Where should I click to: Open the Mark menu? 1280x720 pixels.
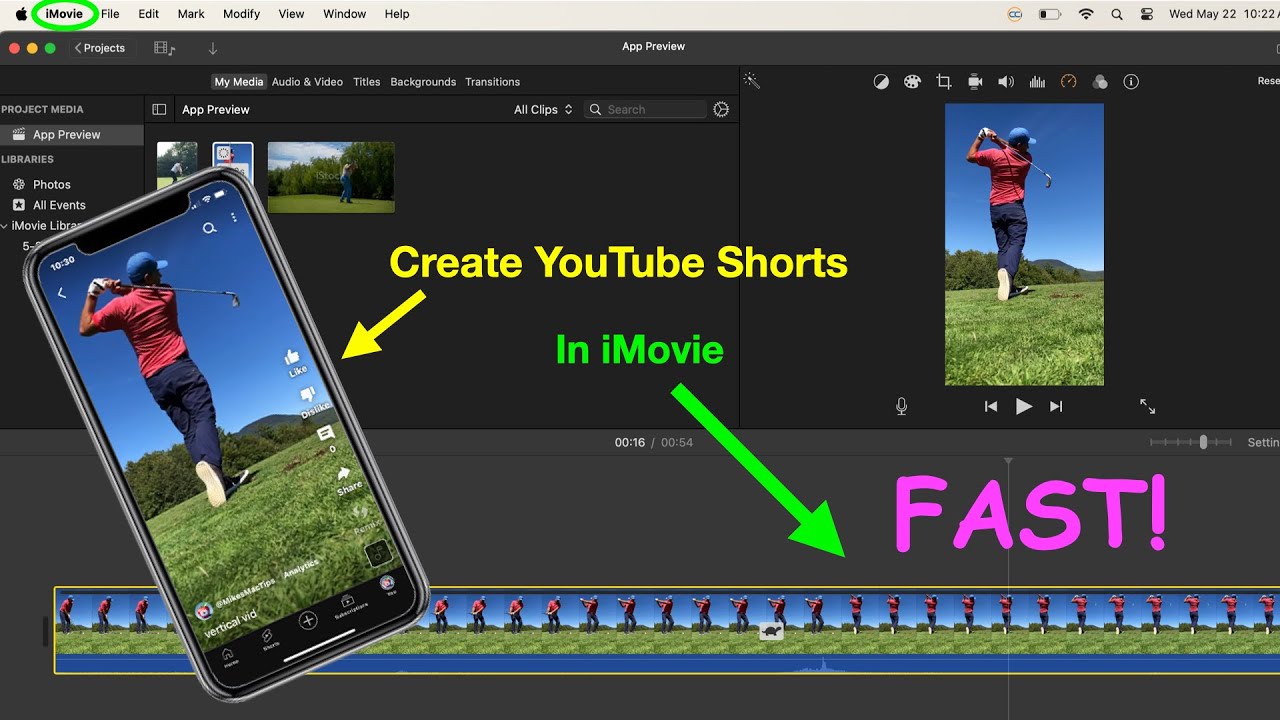click(x=191, y=14)
